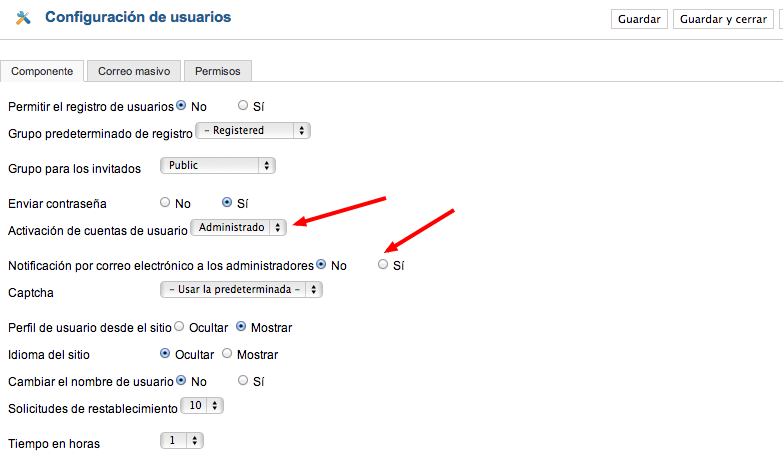Expand the Activación de cuentas Administrado dropdown
The width and height of the screenshot is (783, 471).
(239, 227)
